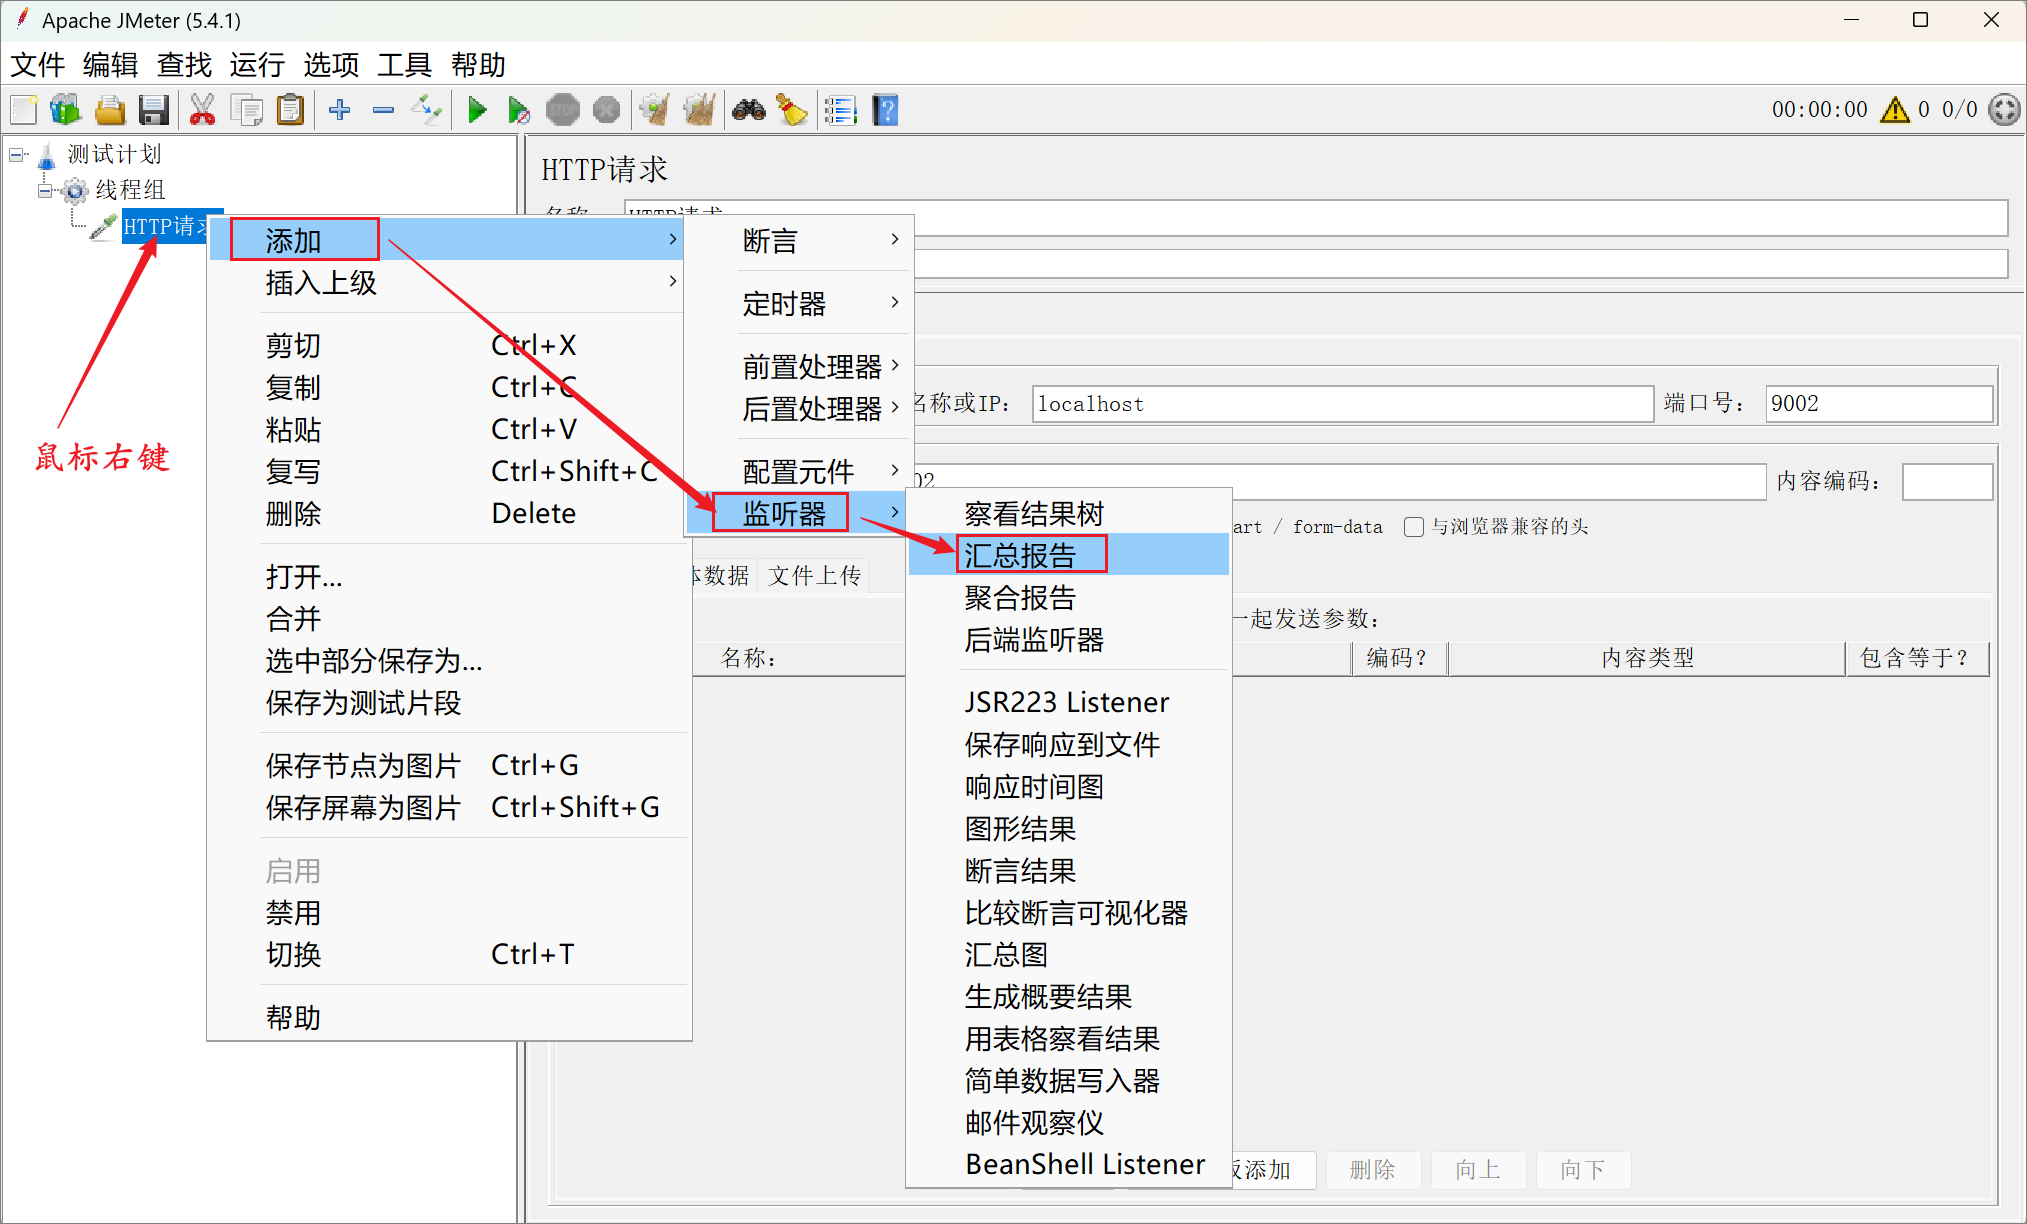Expand the 定时器 submenu
2027x1224 pixels.
798,303
